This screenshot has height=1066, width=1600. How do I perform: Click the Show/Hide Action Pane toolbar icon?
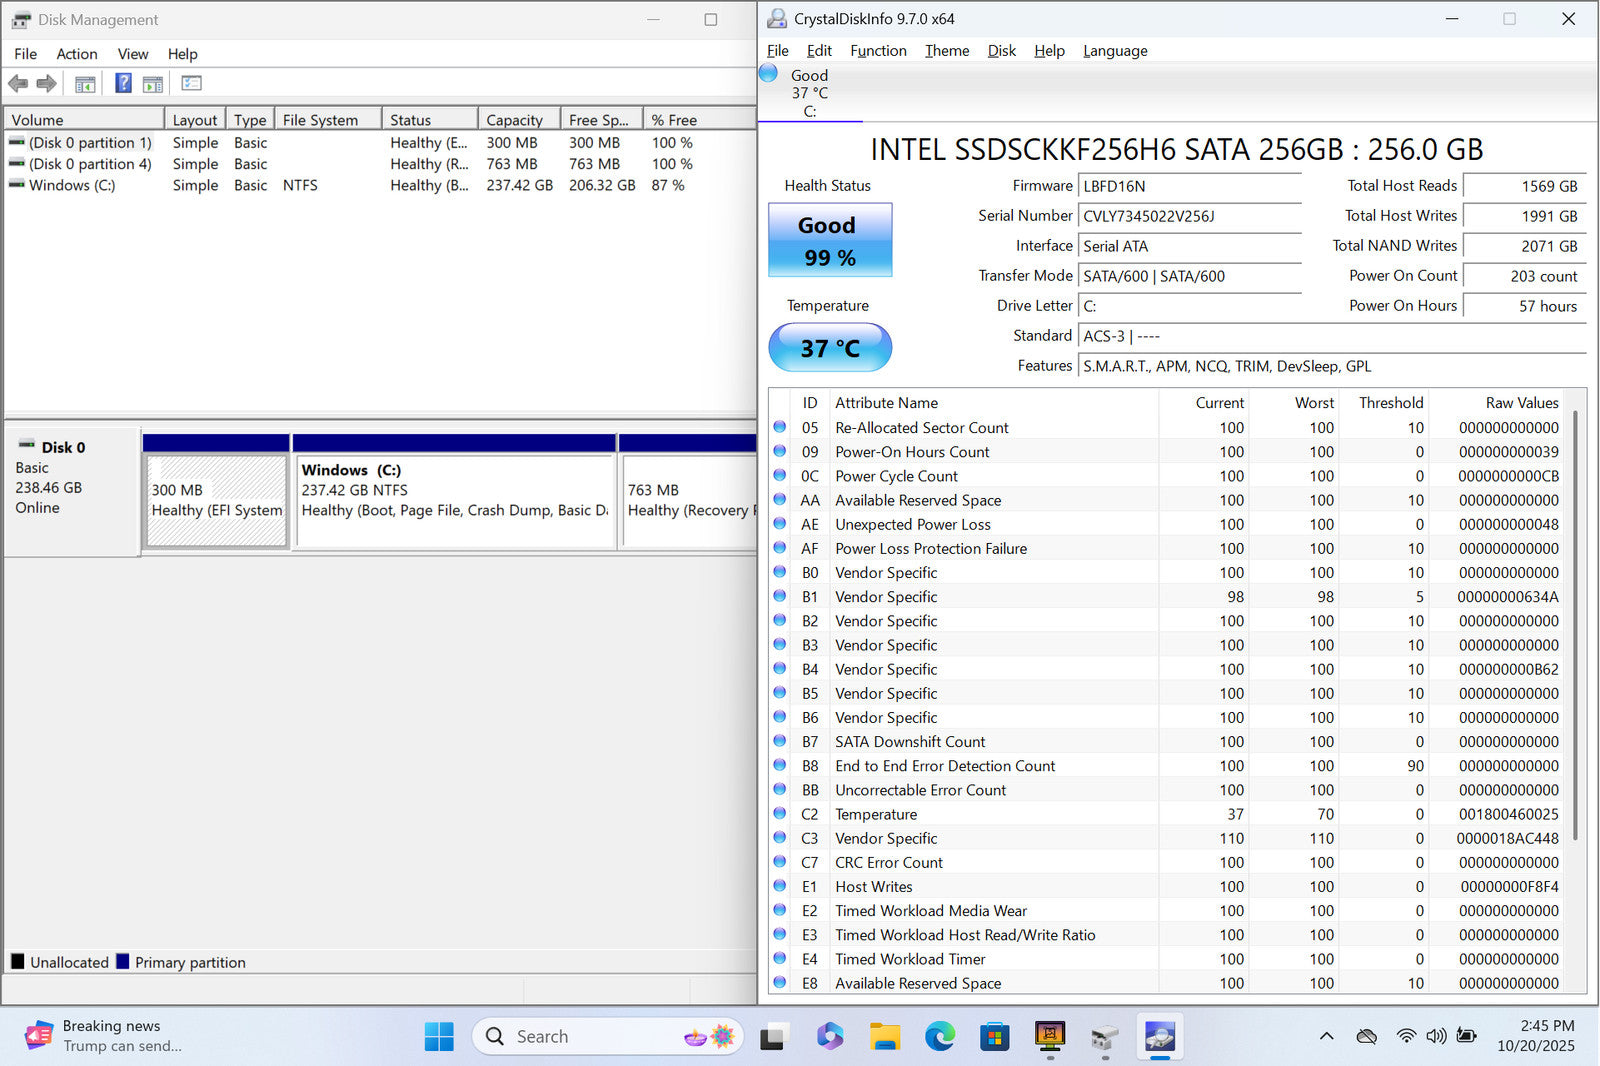(x=153, y=84)
